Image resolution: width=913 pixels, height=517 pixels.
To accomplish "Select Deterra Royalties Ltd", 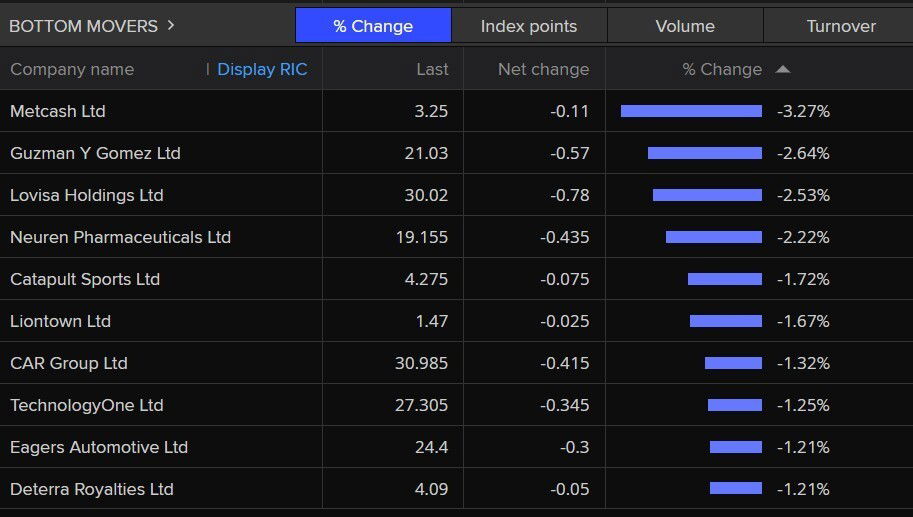I will [x=92, y=489].
